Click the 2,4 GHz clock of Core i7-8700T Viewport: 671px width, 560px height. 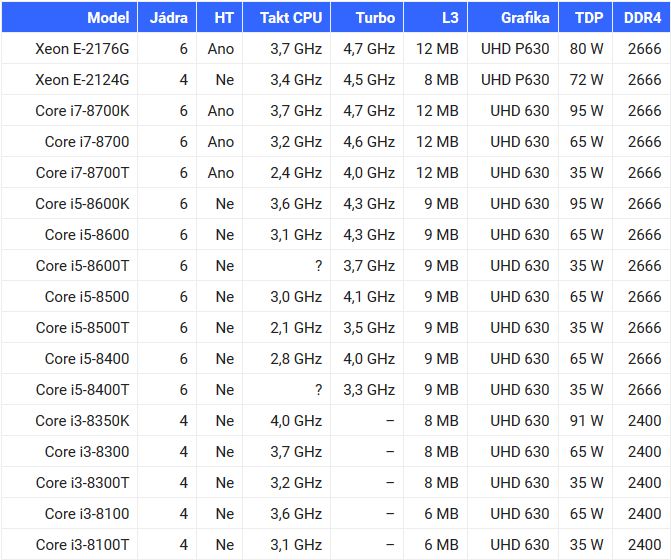tap(296, 173)
